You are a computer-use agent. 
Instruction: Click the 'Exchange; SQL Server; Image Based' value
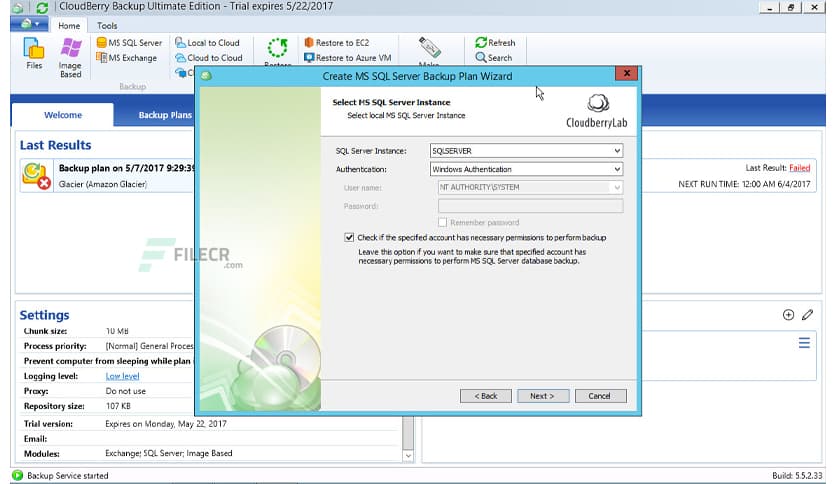(x=168, y=453)
